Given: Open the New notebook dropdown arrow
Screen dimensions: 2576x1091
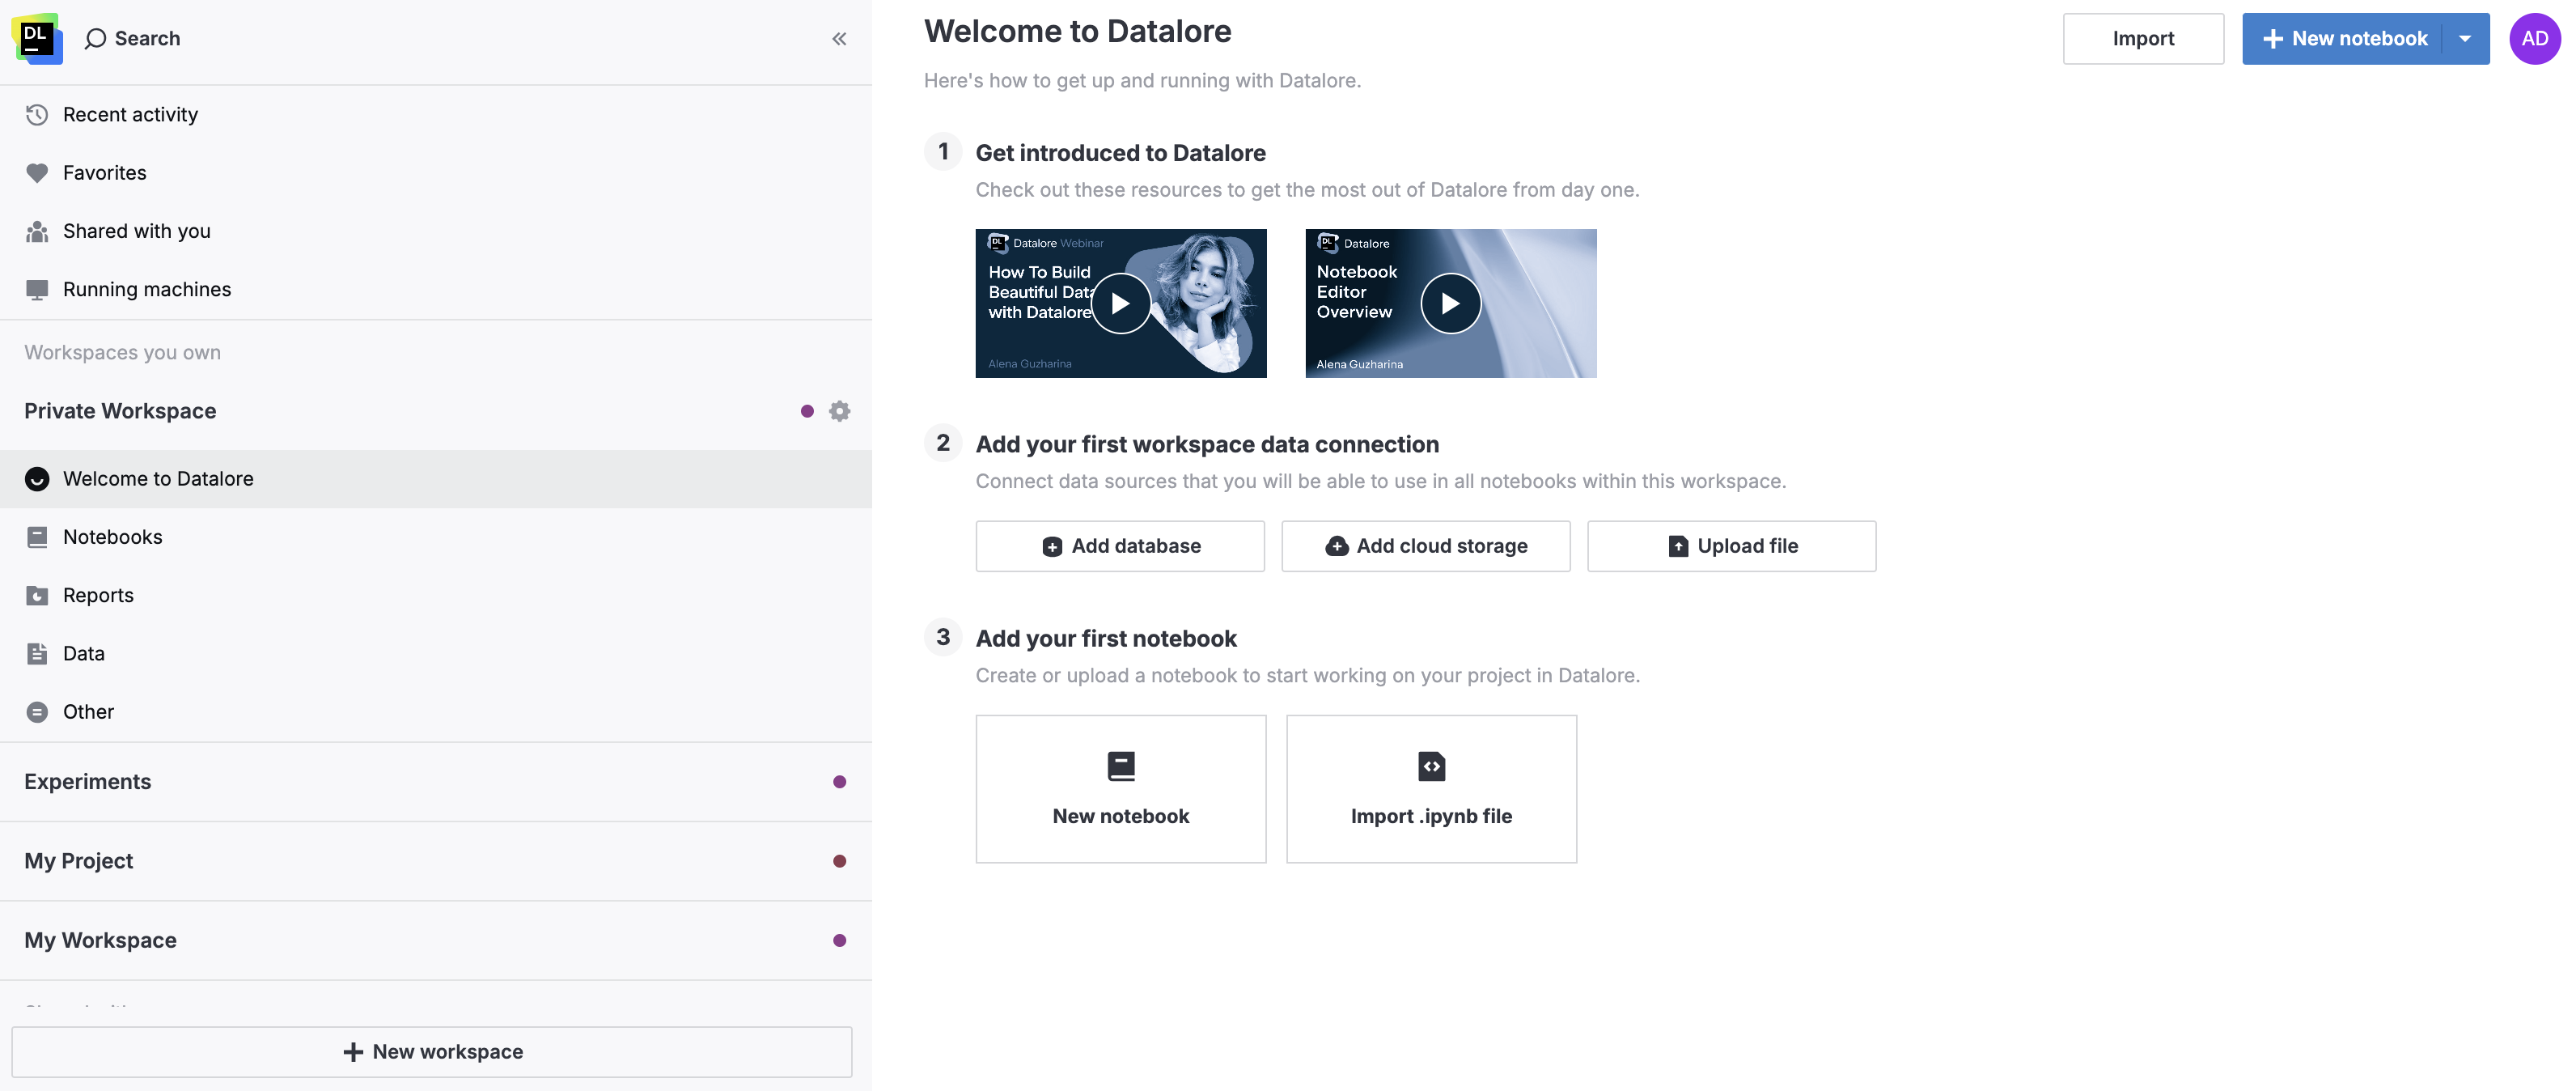Looking at the screenshot, I should click(2464, 38).
